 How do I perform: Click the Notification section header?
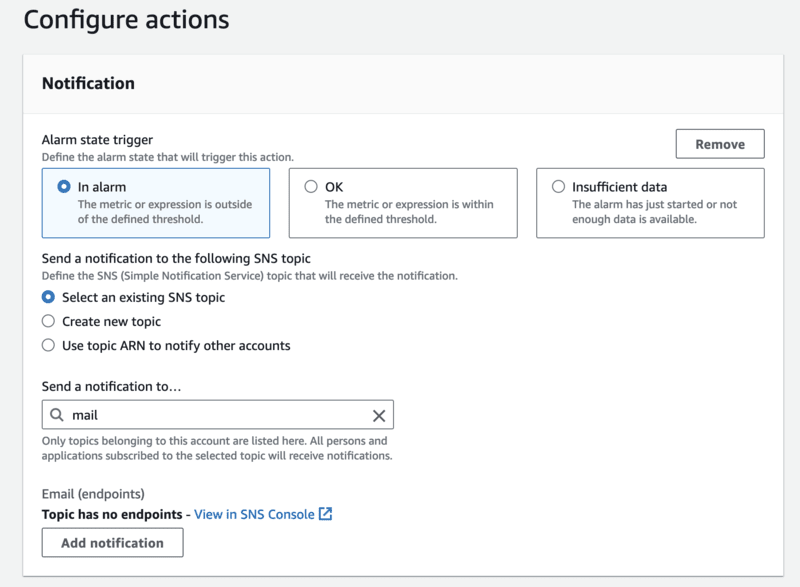coord(88,83)
